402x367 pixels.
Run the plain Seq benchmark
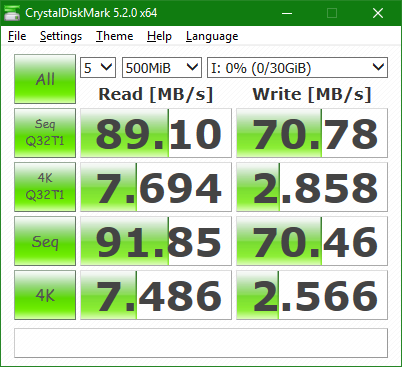click(45, 241)
